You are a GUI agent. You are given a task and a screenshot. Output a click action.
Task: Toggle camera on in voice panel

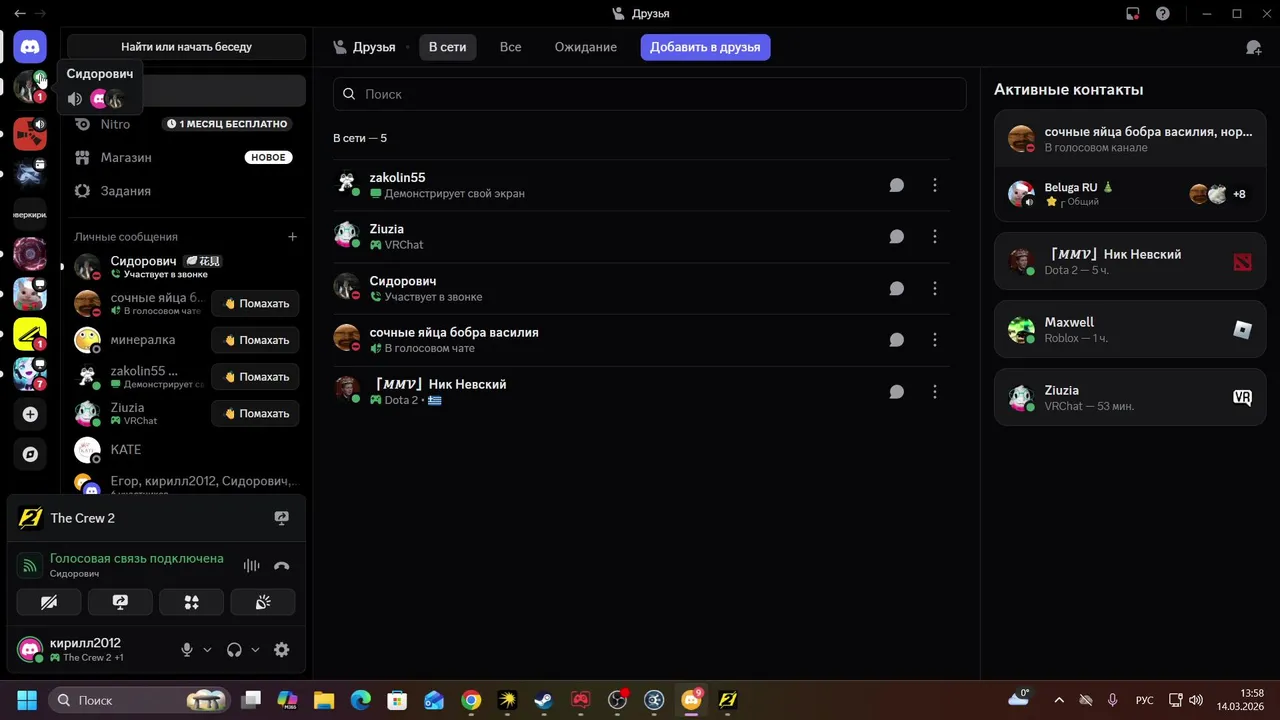(x=49, y=602)
